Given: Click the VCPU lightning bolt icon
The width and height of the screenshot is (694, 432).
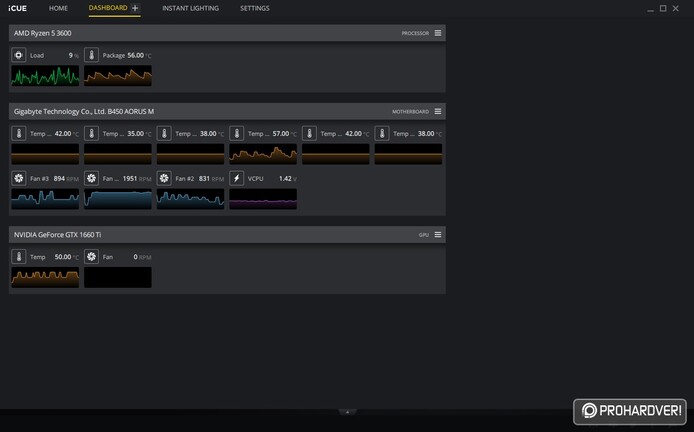Looking at the screenshot, I should 236,178.
